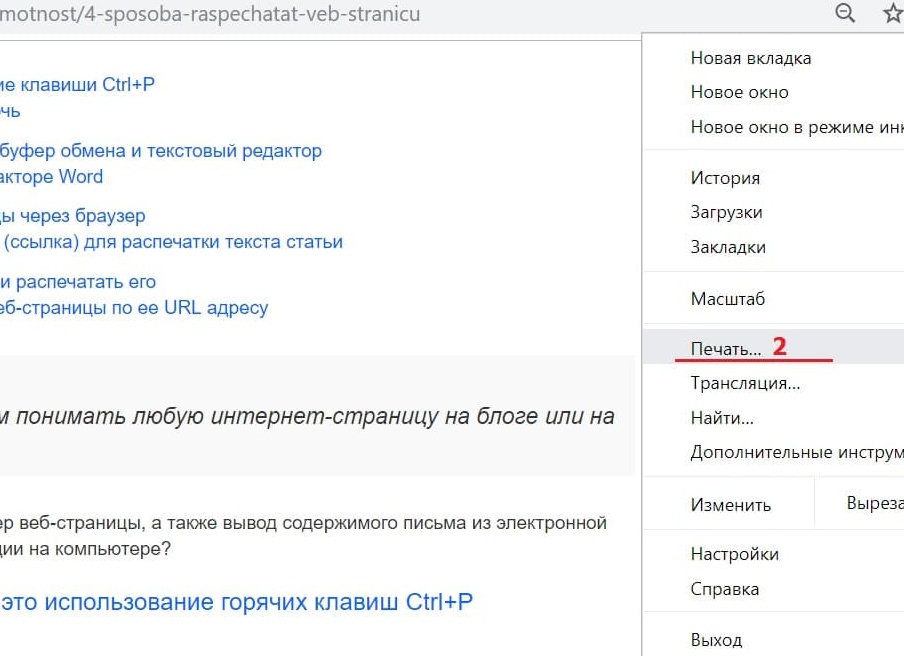
Task: Open the 'Справка' submenu
Action: (773, 589)
